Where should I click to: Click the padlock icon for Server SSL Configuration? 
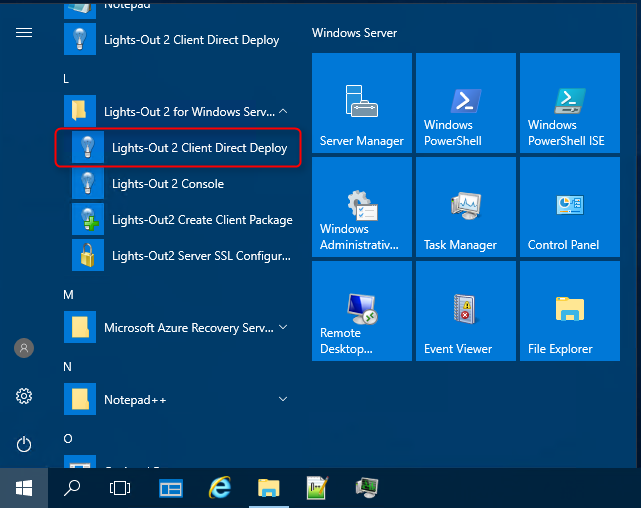point(88,255)
